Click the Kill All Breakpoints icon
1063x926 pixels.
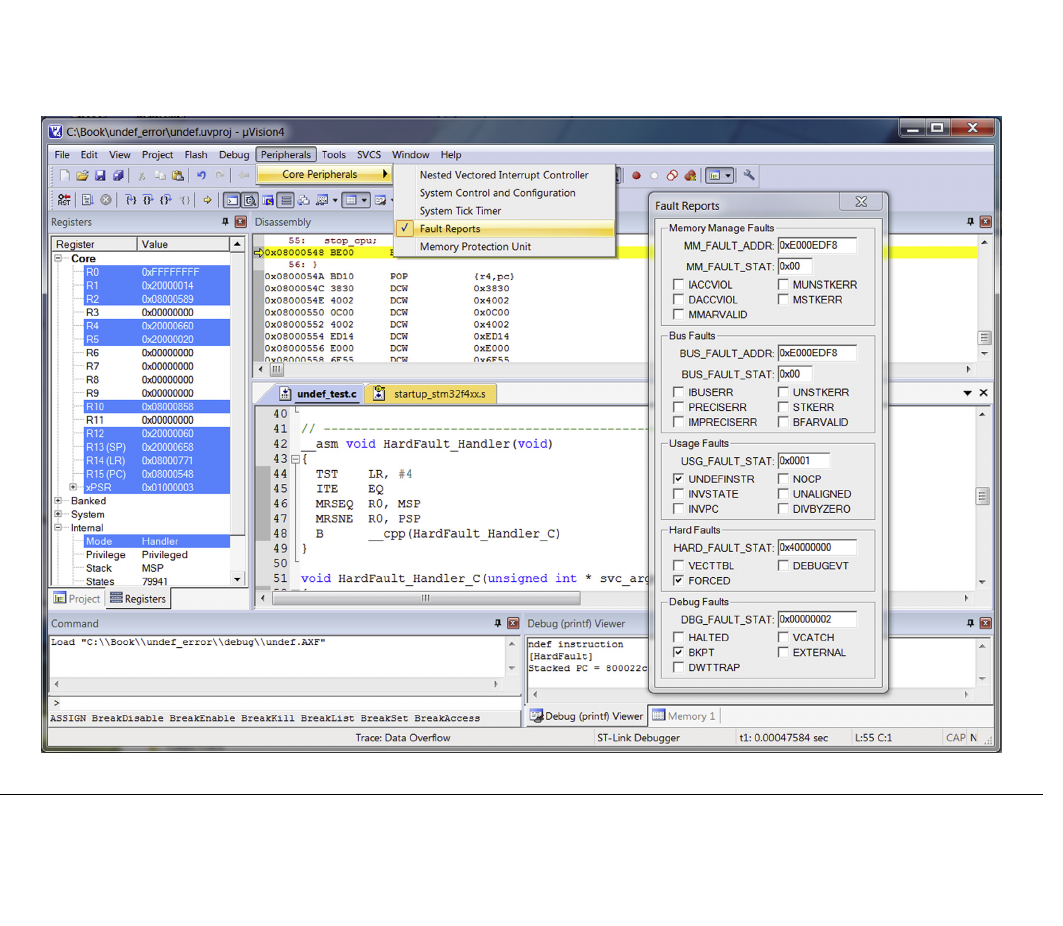coord(690,176)
